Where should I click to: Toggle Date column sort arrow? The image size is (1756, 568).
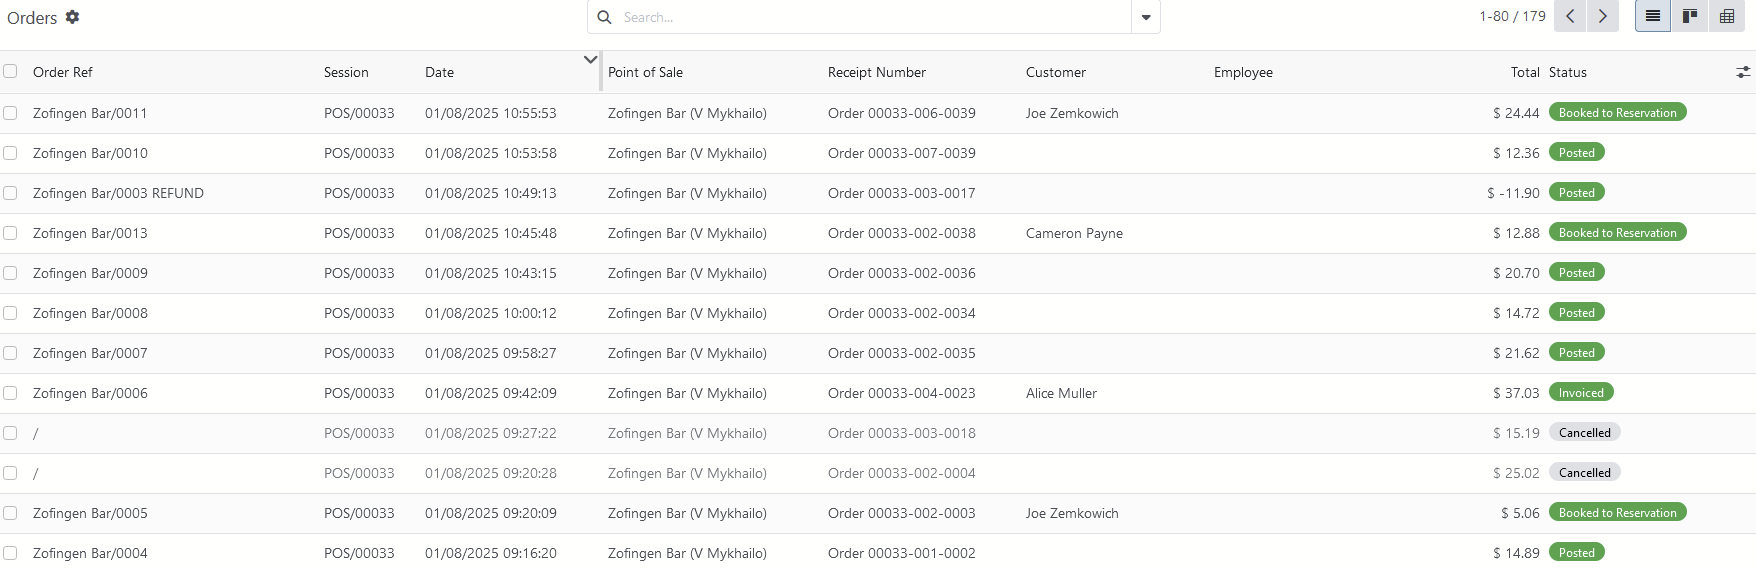(x=590, y=60)
